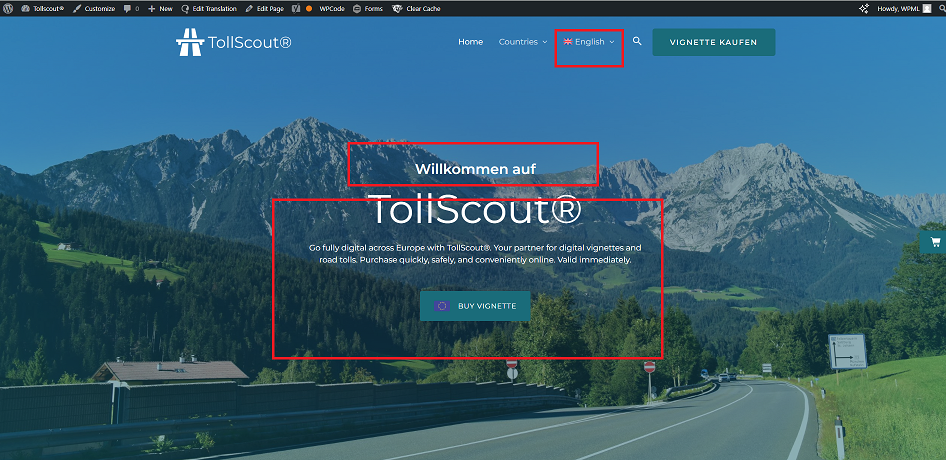Open the English language switcher
This screenshot has width=946, height=460.
(x=589, y=42)
